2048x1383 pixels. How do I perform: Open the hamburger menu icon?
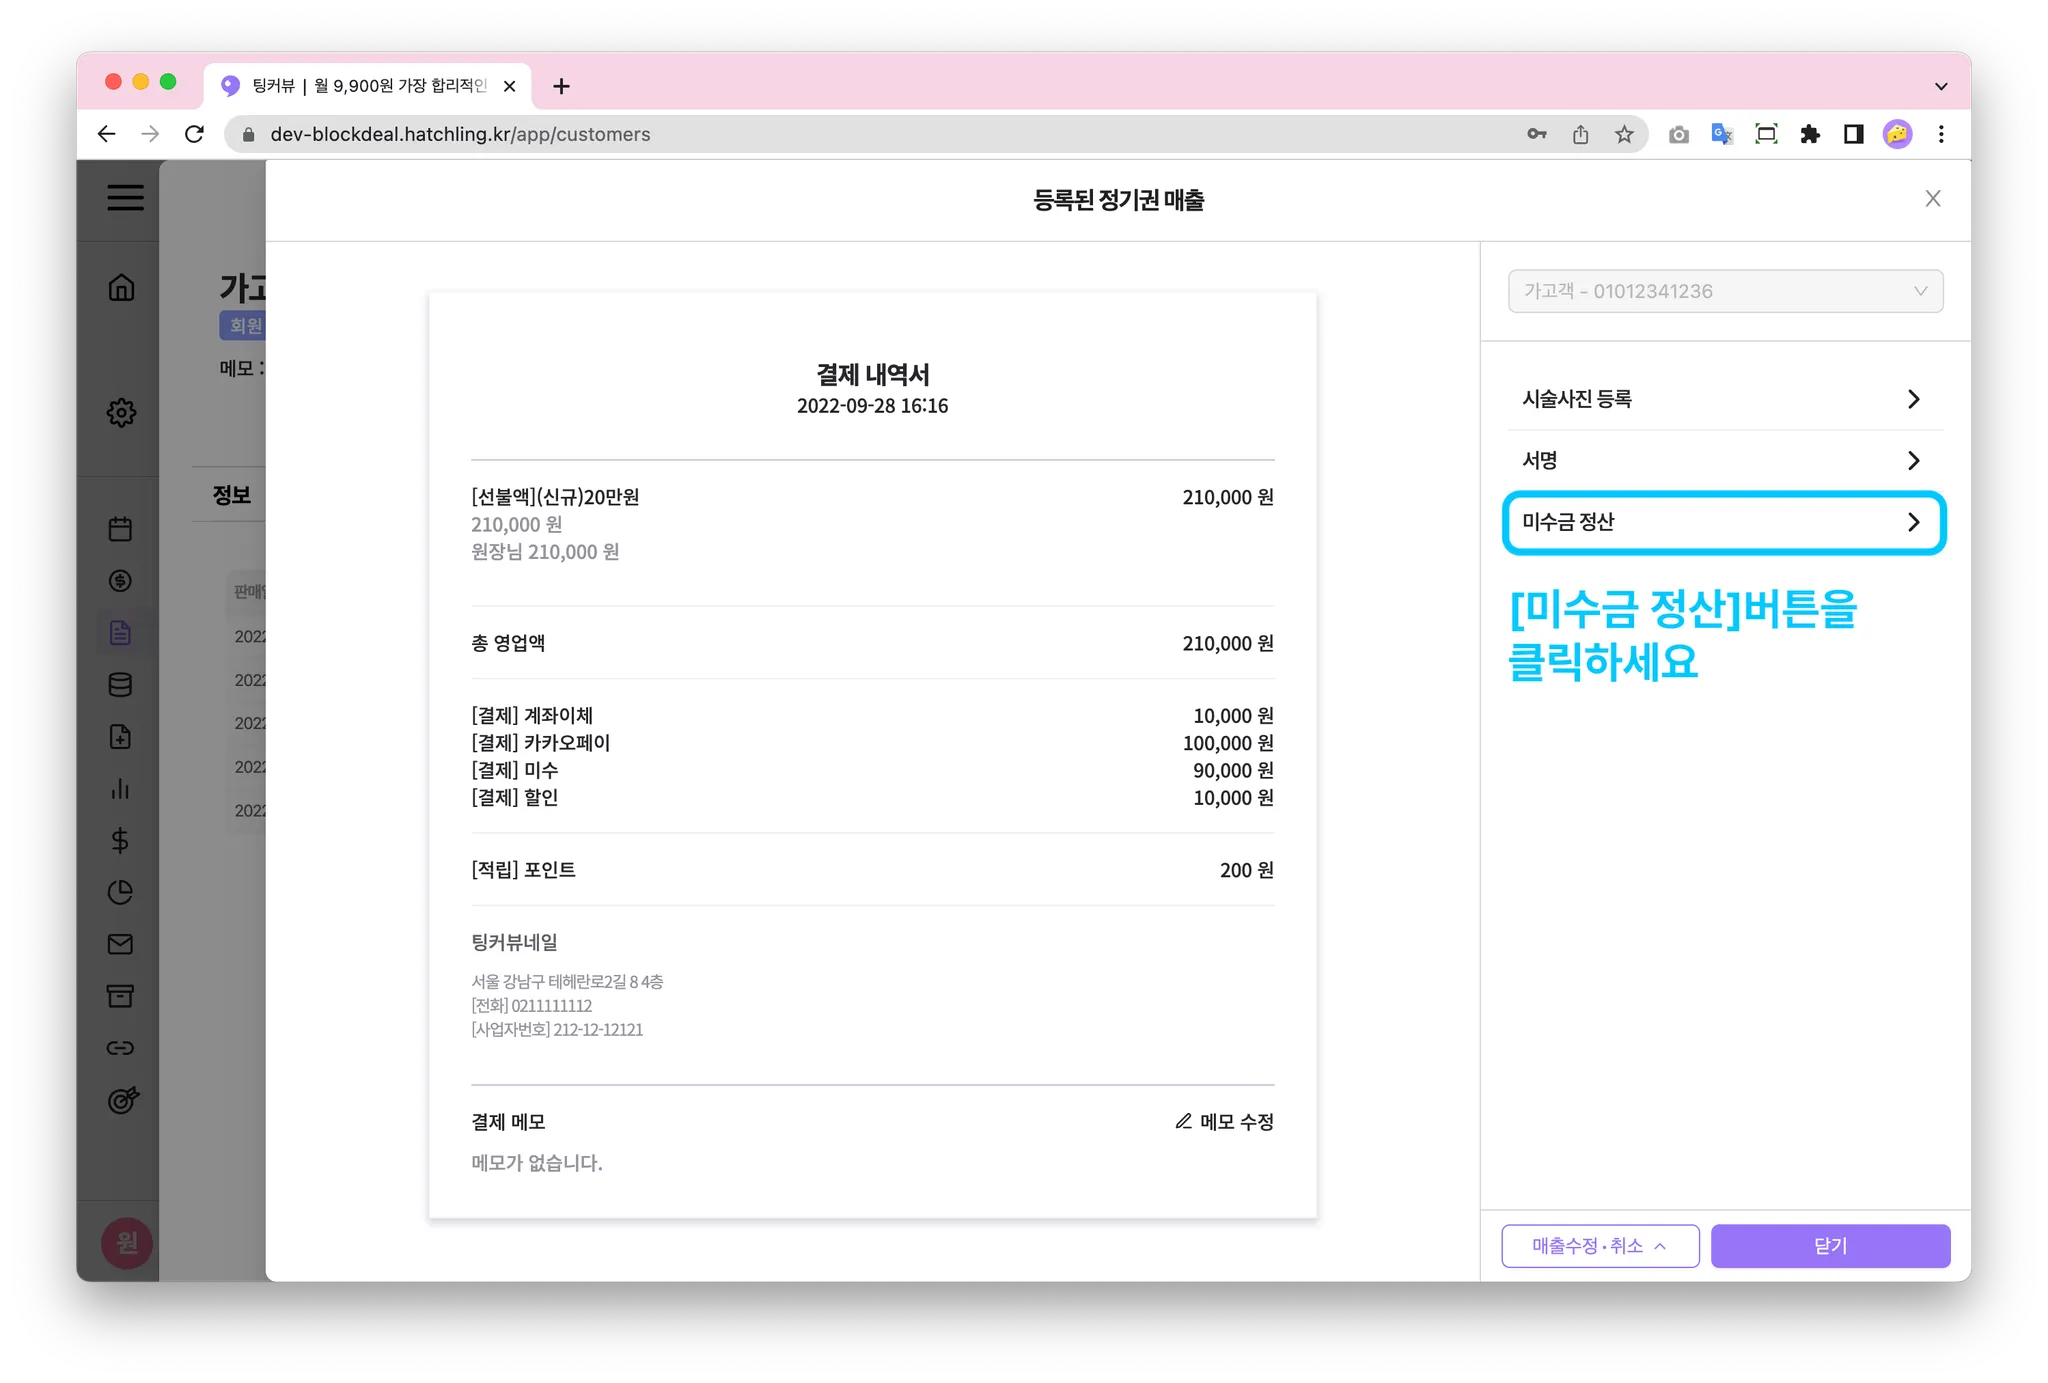coord(125,198)
